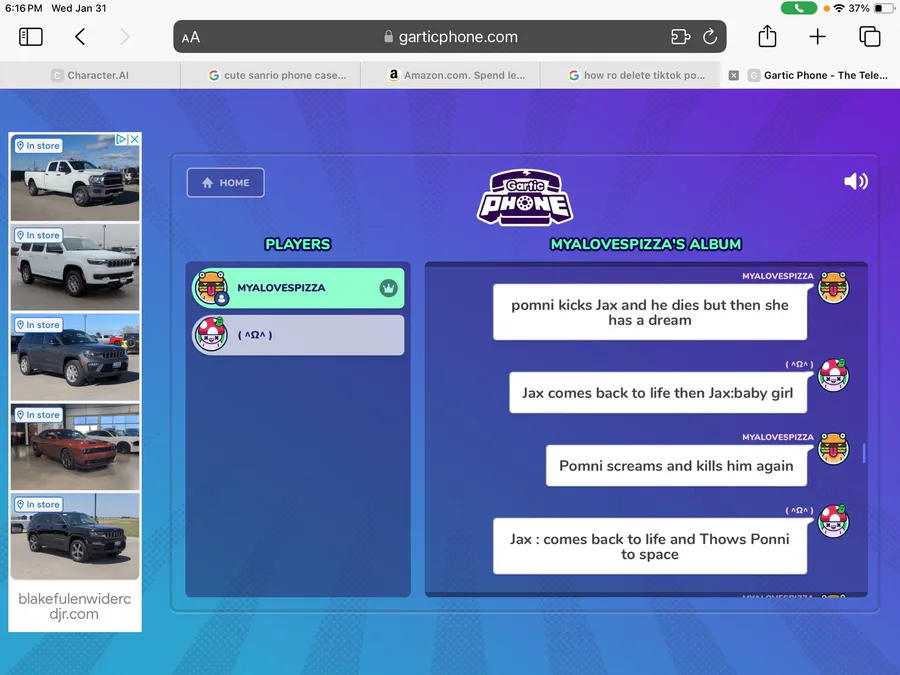
Task: Click the garticphone.com address field
Action: click(x=450, y=37)
